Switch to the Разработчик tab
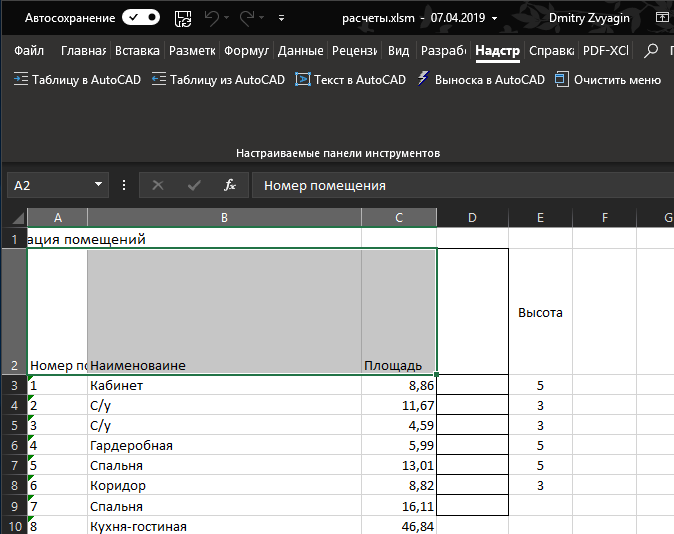The image size is (674, 534). [443, 51]
